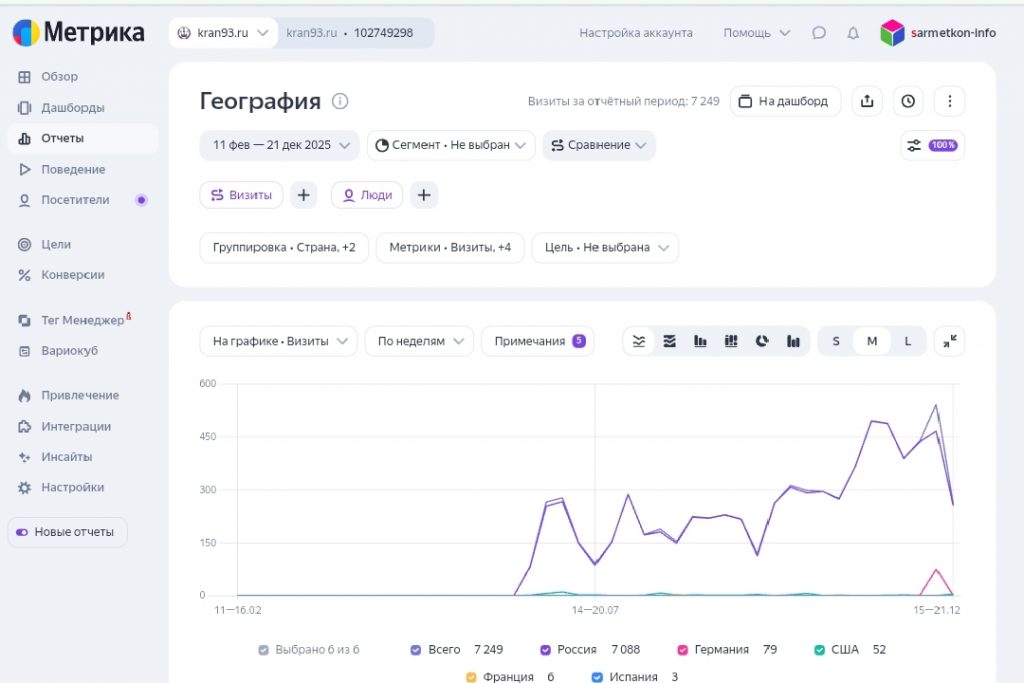Viewport: 1024px width, 683px height.
Task: Open the Сегмент Не выбран dropdown
Action: (451, 145)
